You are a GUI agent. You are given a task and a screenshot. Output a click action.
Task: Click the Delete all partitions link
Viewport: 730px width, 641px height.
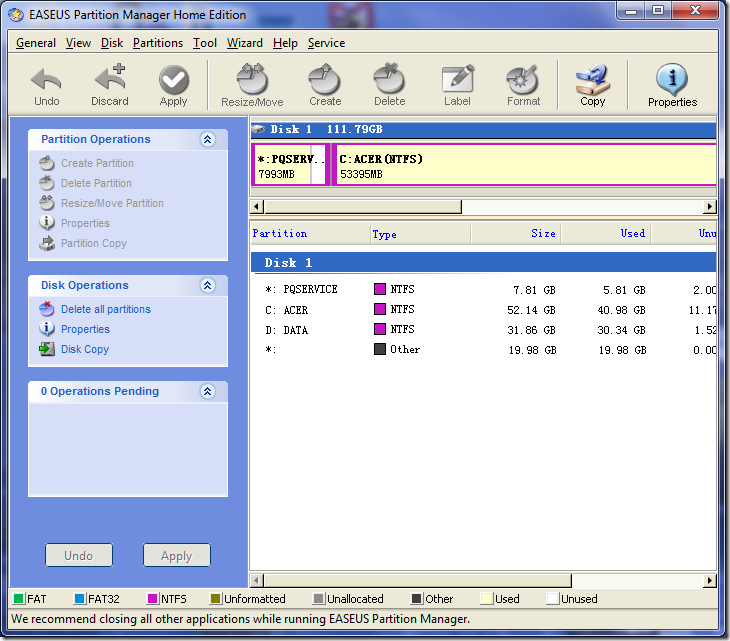tap(106, 309)
